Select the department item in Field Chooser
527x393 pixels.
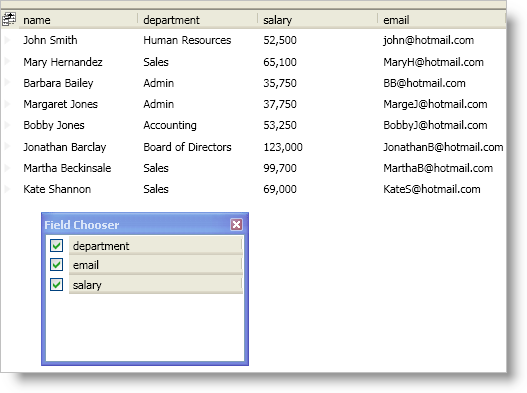(x=156, y=245)
